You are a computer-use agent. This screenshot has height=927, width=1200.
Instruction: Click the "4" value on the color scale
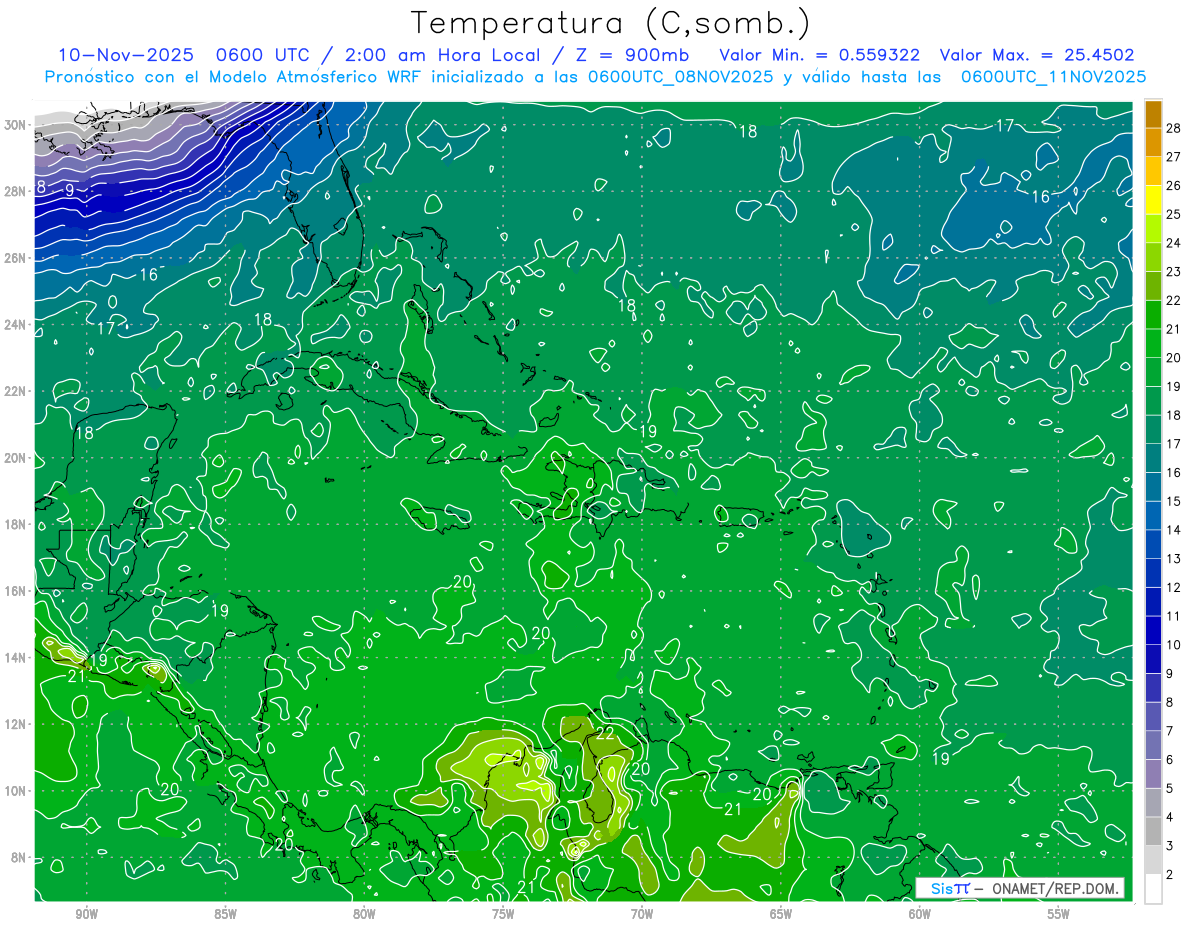pyautogui.click(x=1170, y=817)
